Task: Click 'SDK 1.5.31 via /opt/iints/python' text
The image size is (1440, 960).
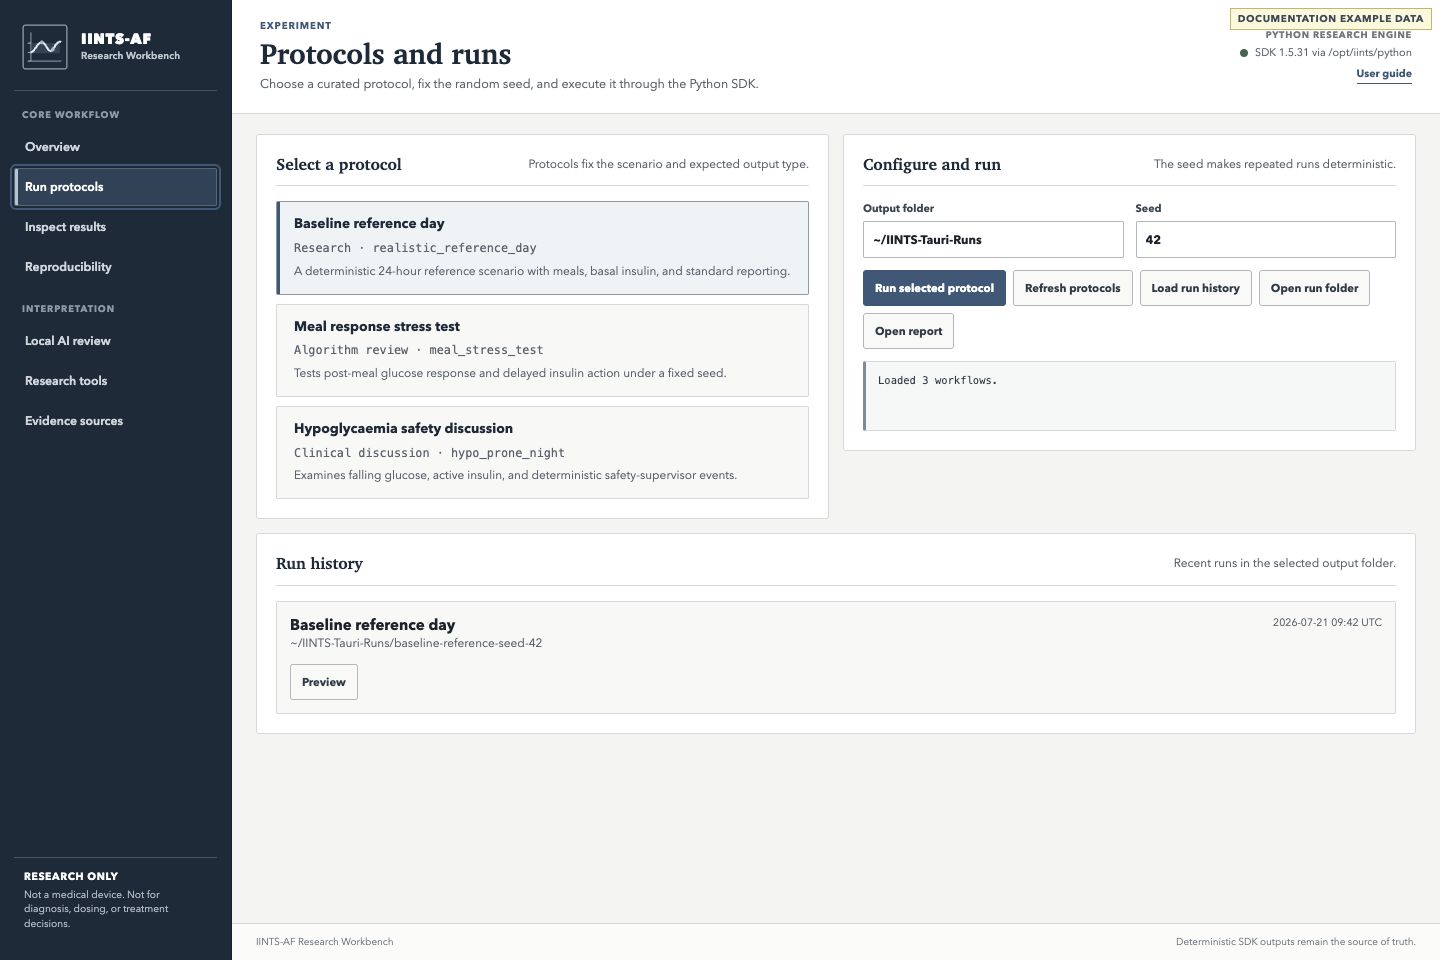Action: pyautogui.click(x=1333, y=53)
